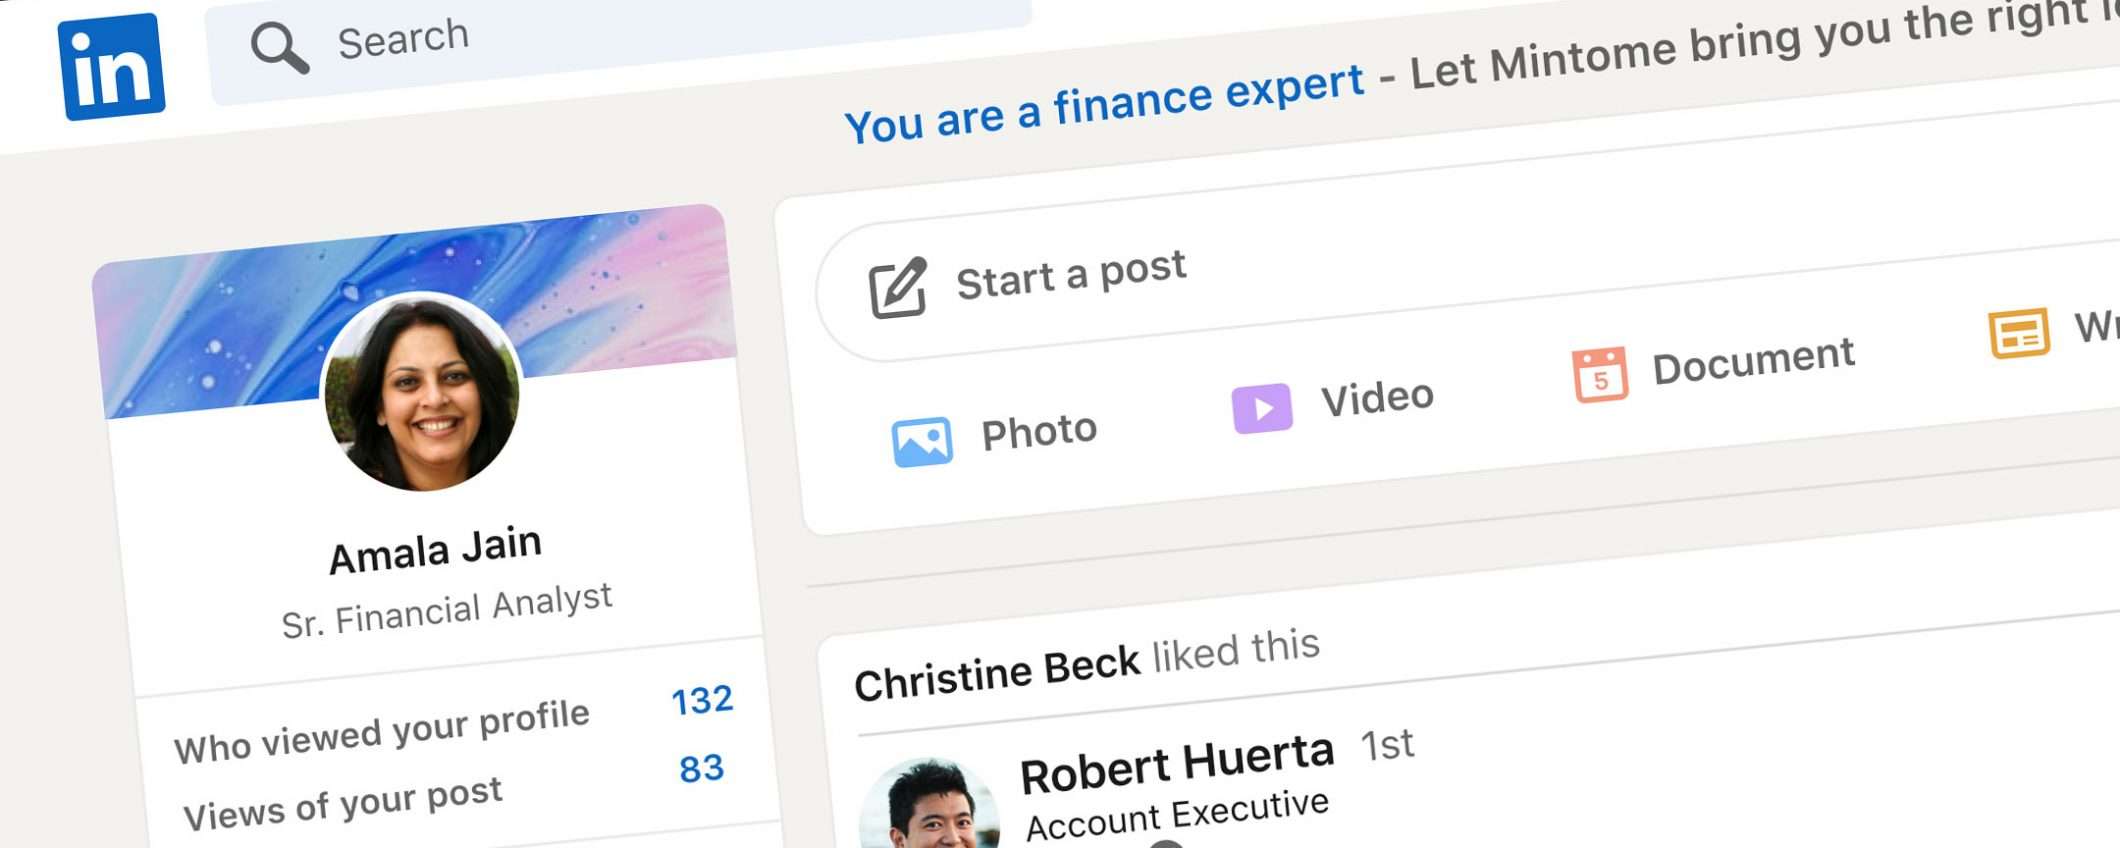Screen dimensions: 2120x848
Task: Click the LinkedIn logo icon
Action: pos(111,67)
